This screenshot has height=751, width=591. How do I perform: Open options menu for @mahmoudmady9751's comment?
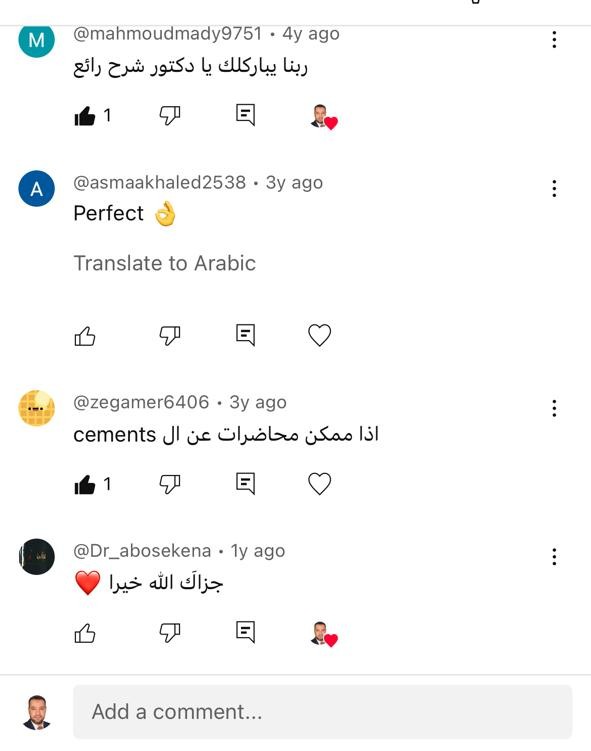[x=554, y=39]
